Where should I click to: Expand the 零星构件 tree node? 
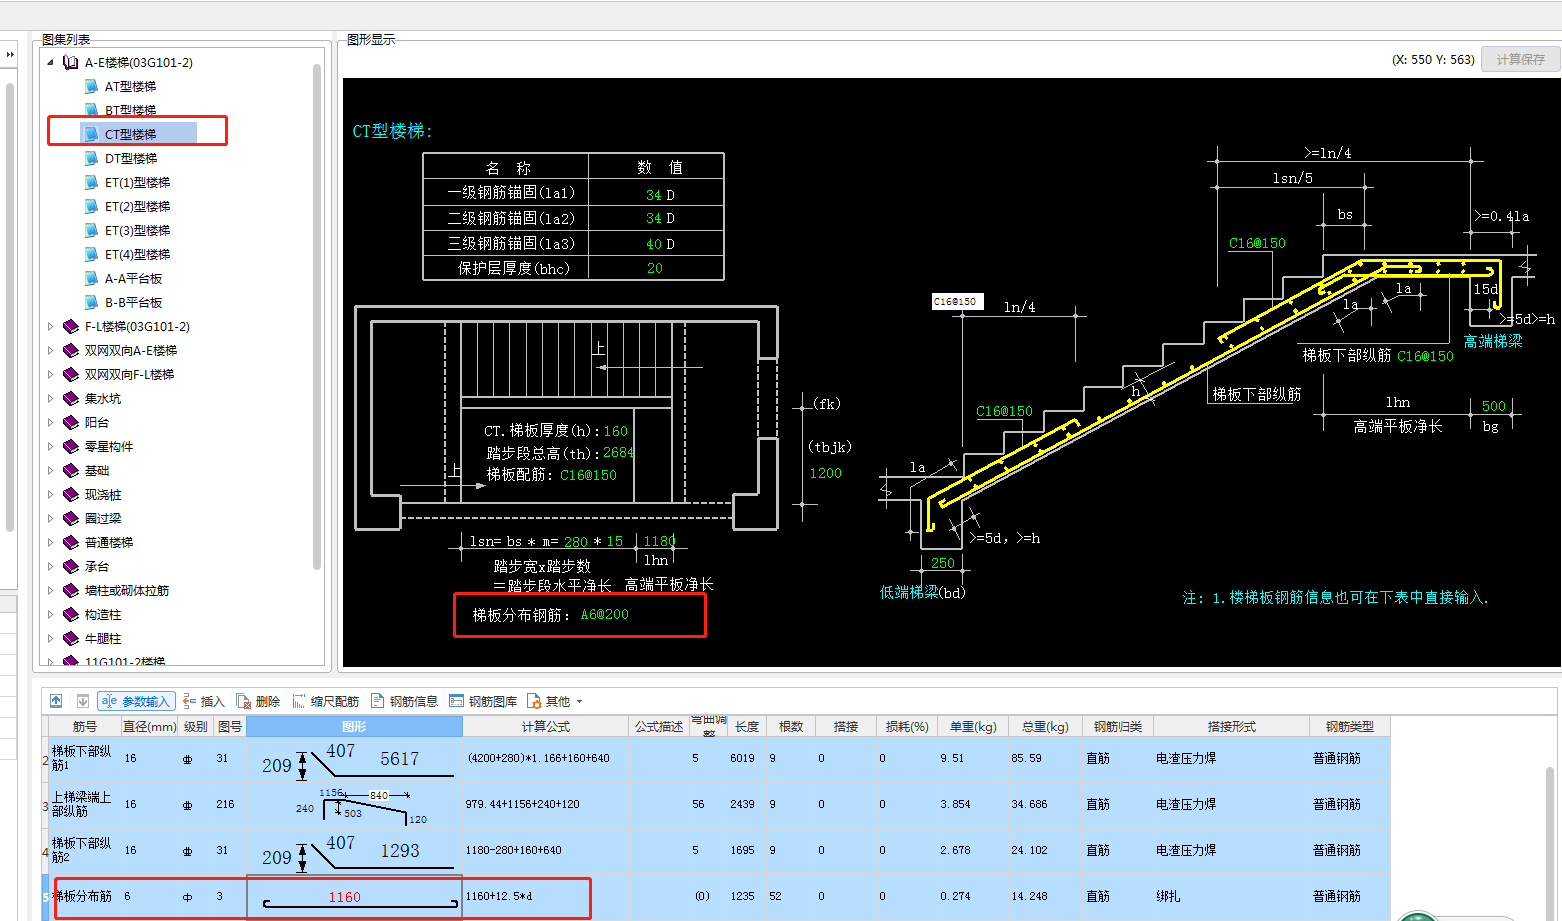[x=51, y=446]
